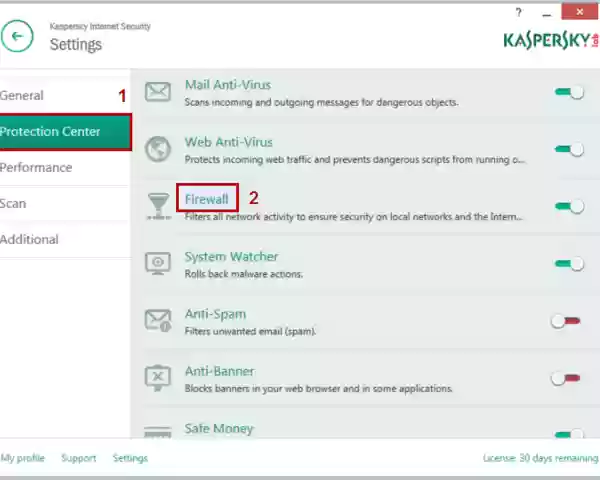Click 'Blocks banners in your web browser' text

pos(318,389)
